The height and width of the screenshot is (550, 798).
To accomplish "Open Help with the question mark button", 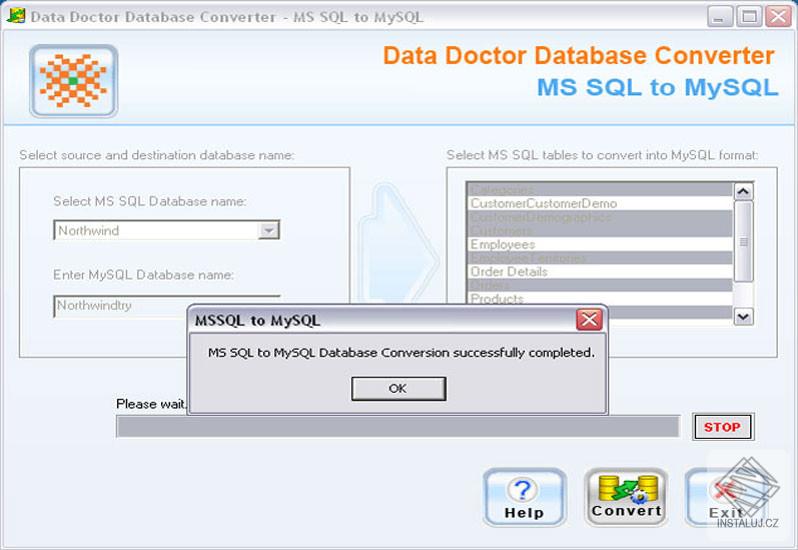I will coord(524,497).
